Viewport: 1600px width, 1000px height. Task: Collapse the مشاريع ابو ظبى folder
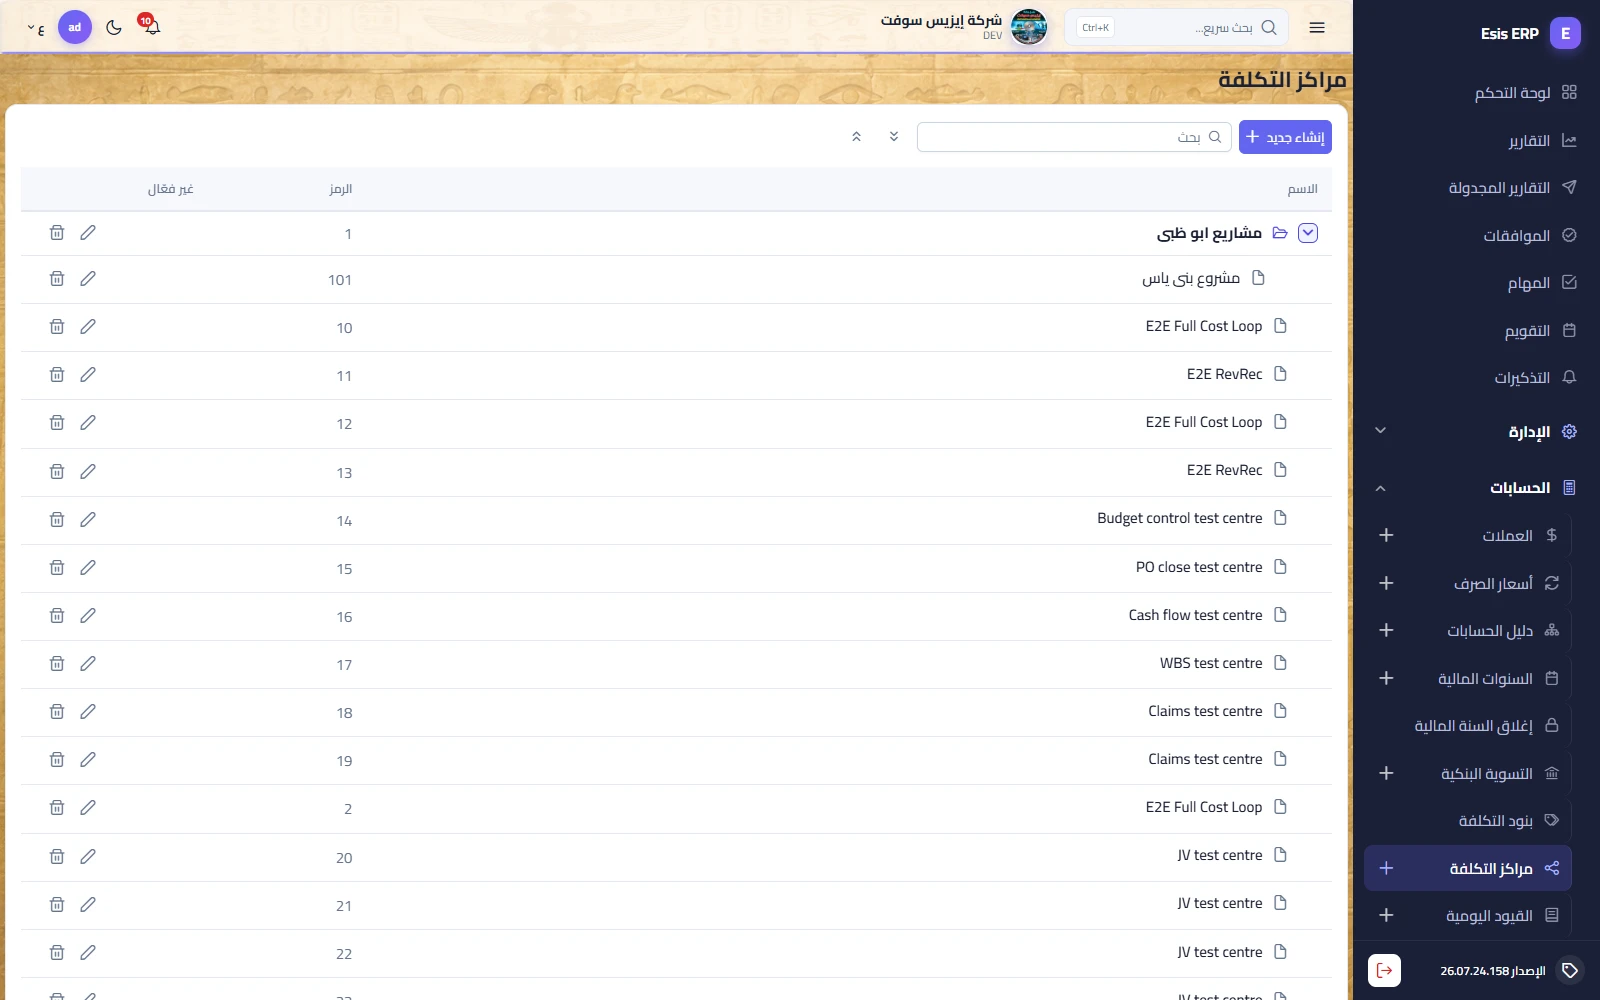tap(1308, 233)
